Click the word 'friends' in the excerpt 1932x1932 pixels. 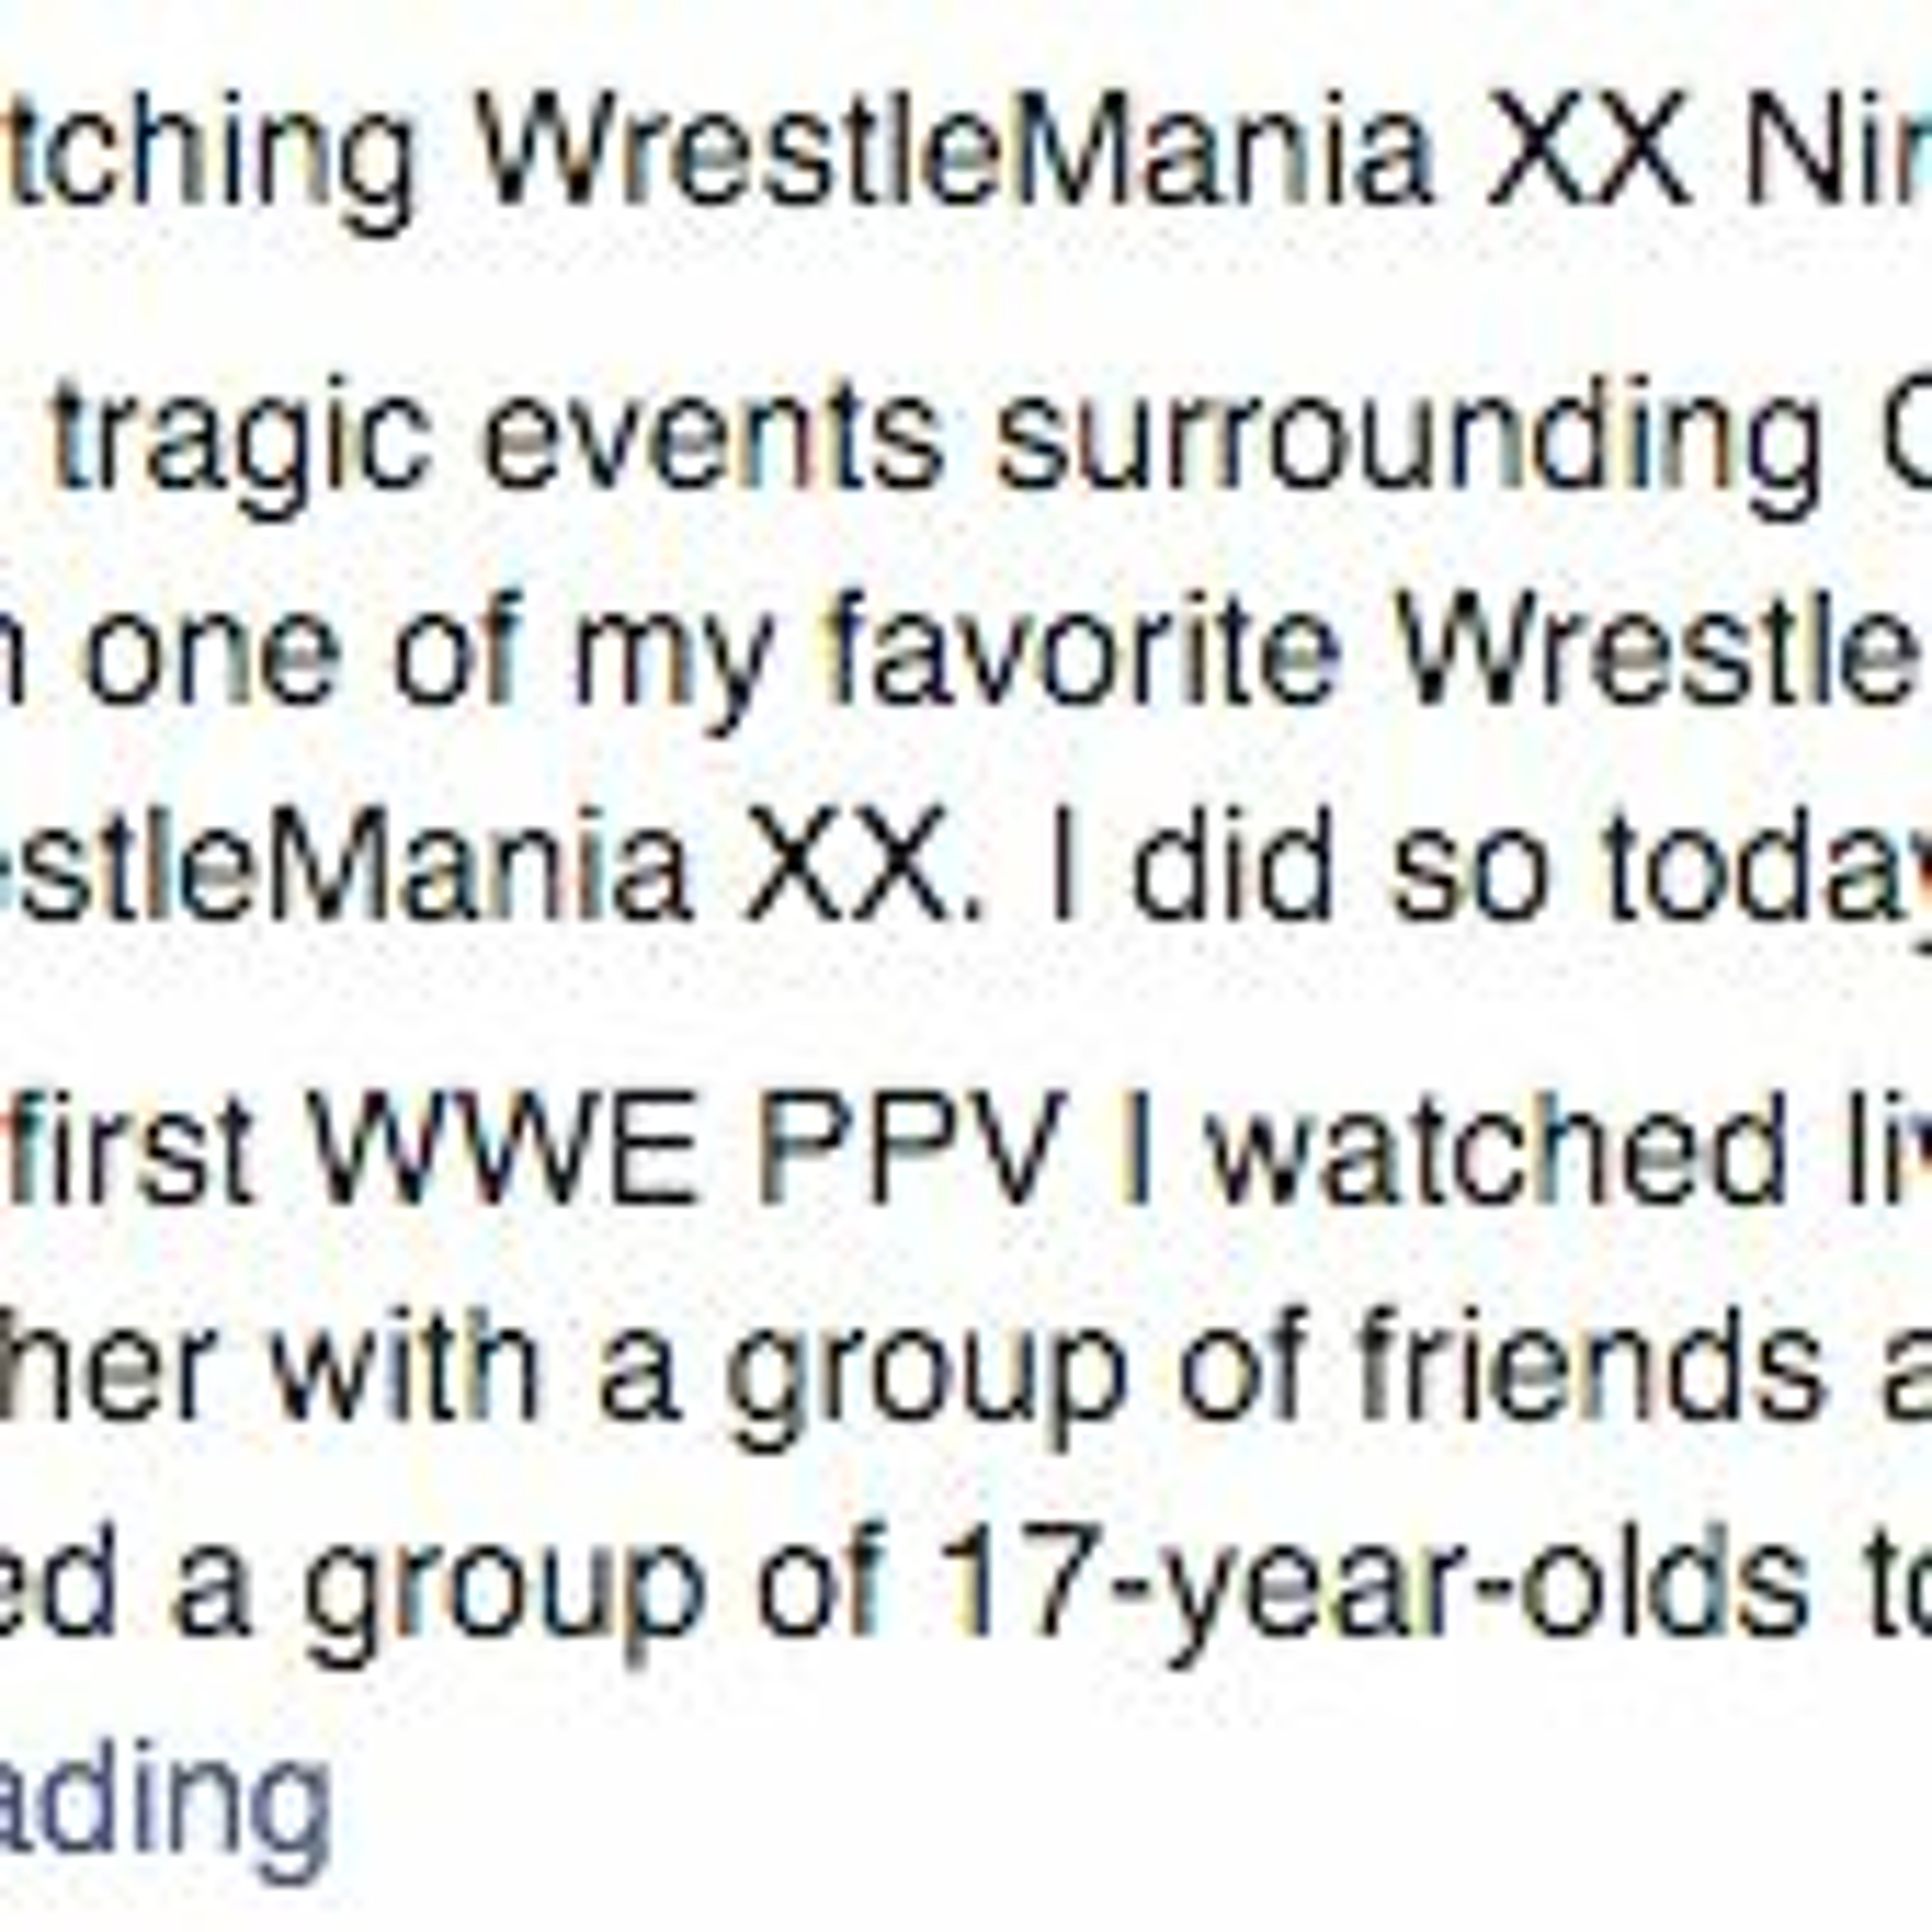coord(1505,1365)
